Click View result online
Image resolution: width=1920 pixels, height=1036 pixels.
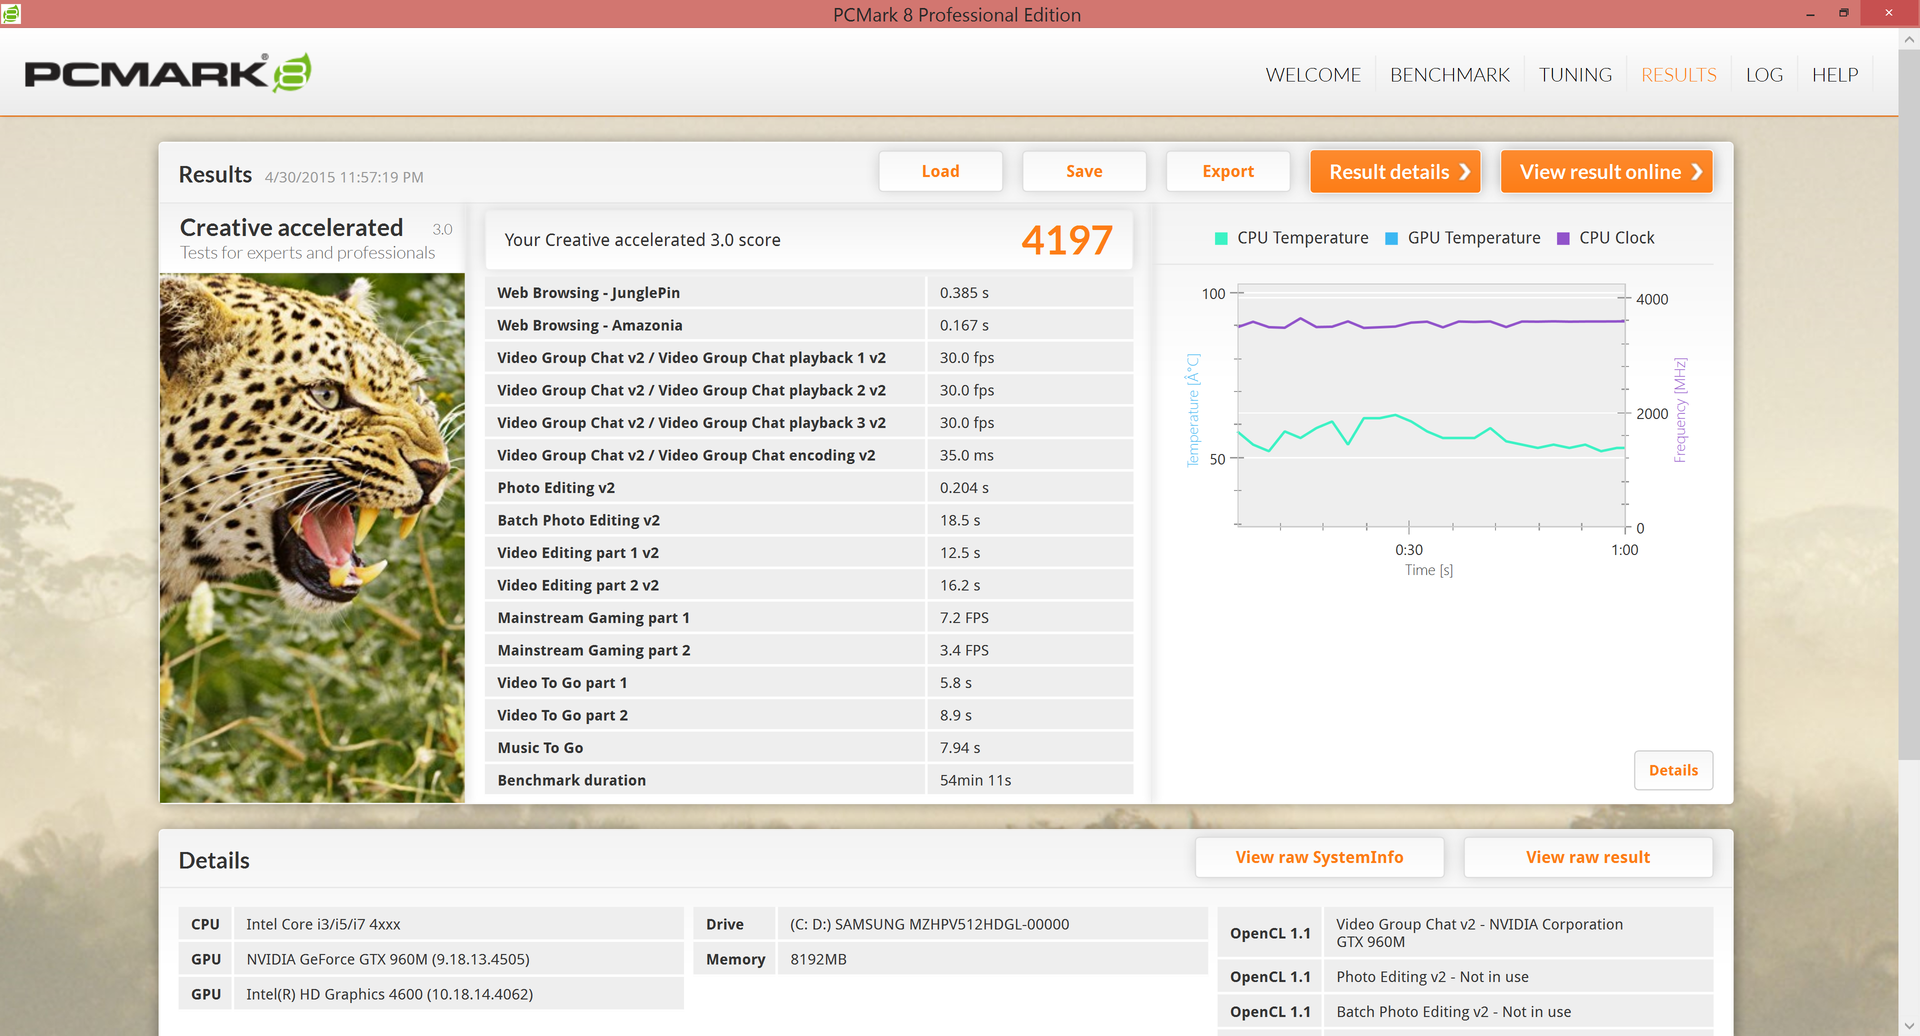[1607, 171]
